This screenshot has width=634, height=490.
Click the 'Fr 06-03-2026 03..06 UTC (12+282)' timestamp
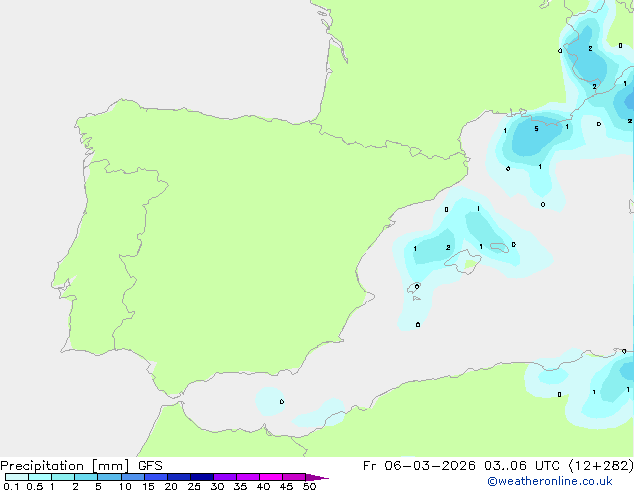point(498,466)
